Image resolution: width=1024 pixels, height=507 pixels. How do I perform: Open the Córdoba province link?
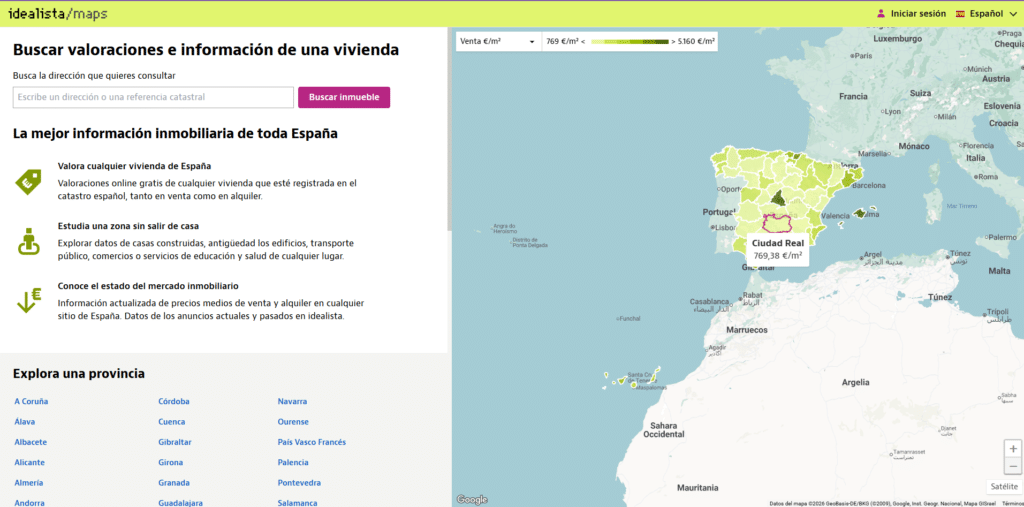(174, 401)
